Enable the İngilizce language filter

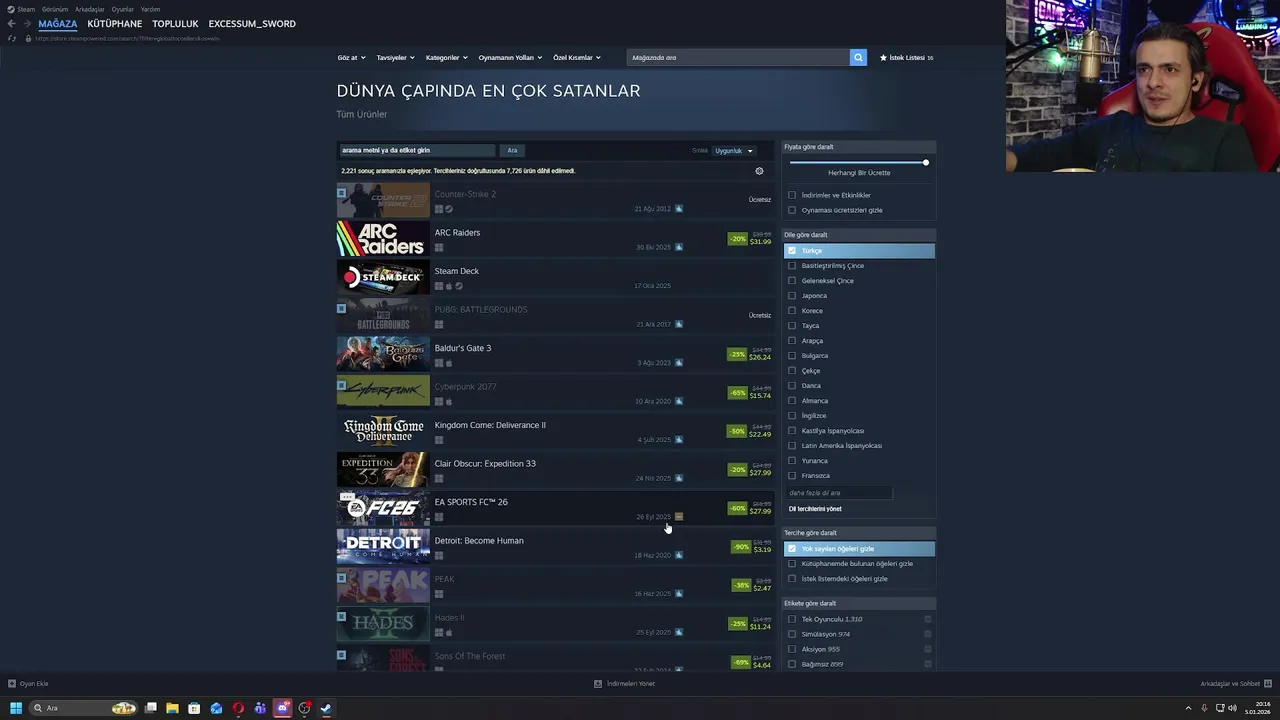click(792, 415)
